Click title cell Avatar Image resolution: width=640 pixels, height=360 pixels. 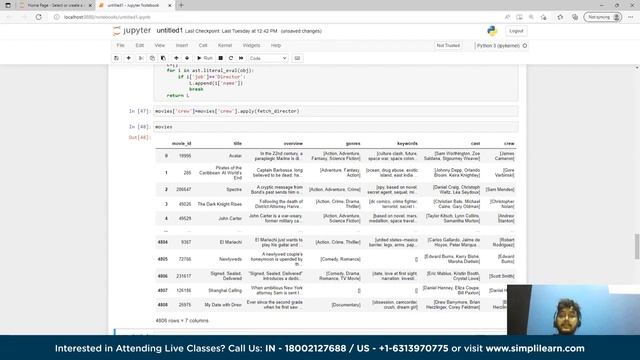235,156
